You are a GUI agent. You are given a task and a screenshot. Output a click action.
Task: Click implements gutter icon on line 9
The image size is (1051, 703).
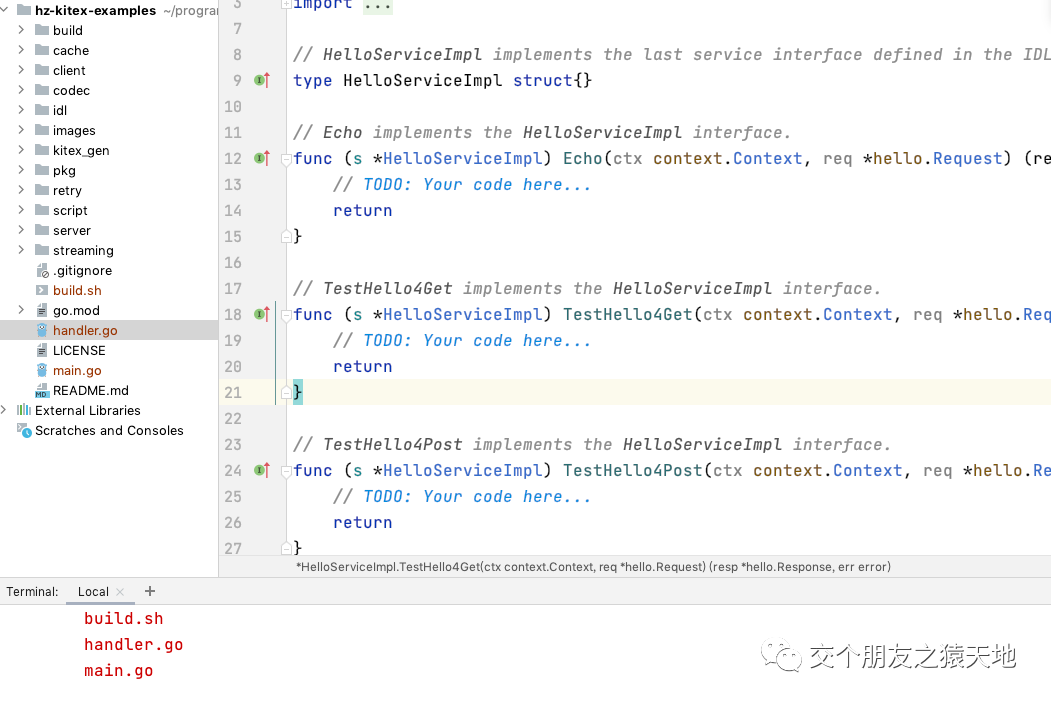262,80
